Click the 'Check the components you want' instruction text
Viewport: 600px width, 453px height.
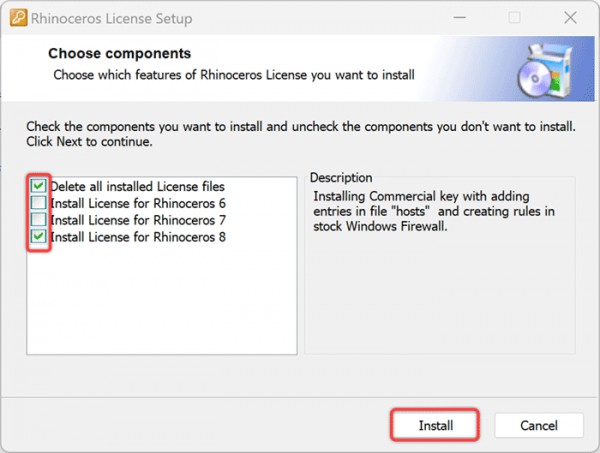pyautogui.click(x=300, y=127)
